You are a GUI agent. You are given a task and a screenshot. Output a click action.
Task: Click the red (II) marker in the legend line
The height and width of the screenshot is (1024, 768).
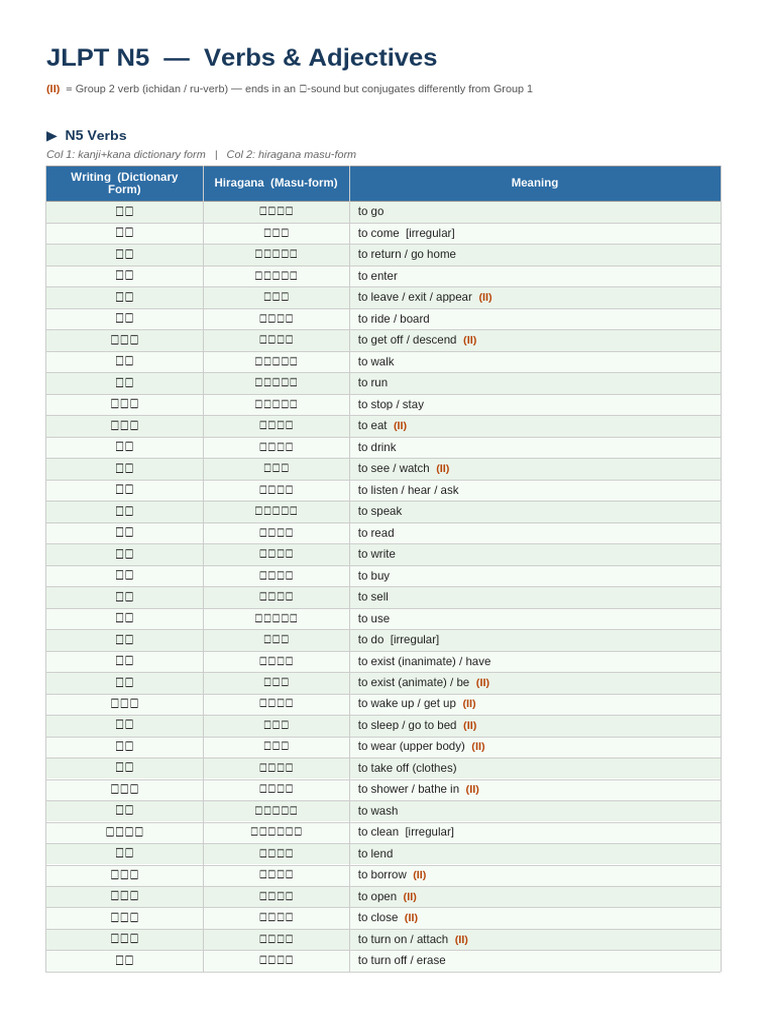click(53, 89)
